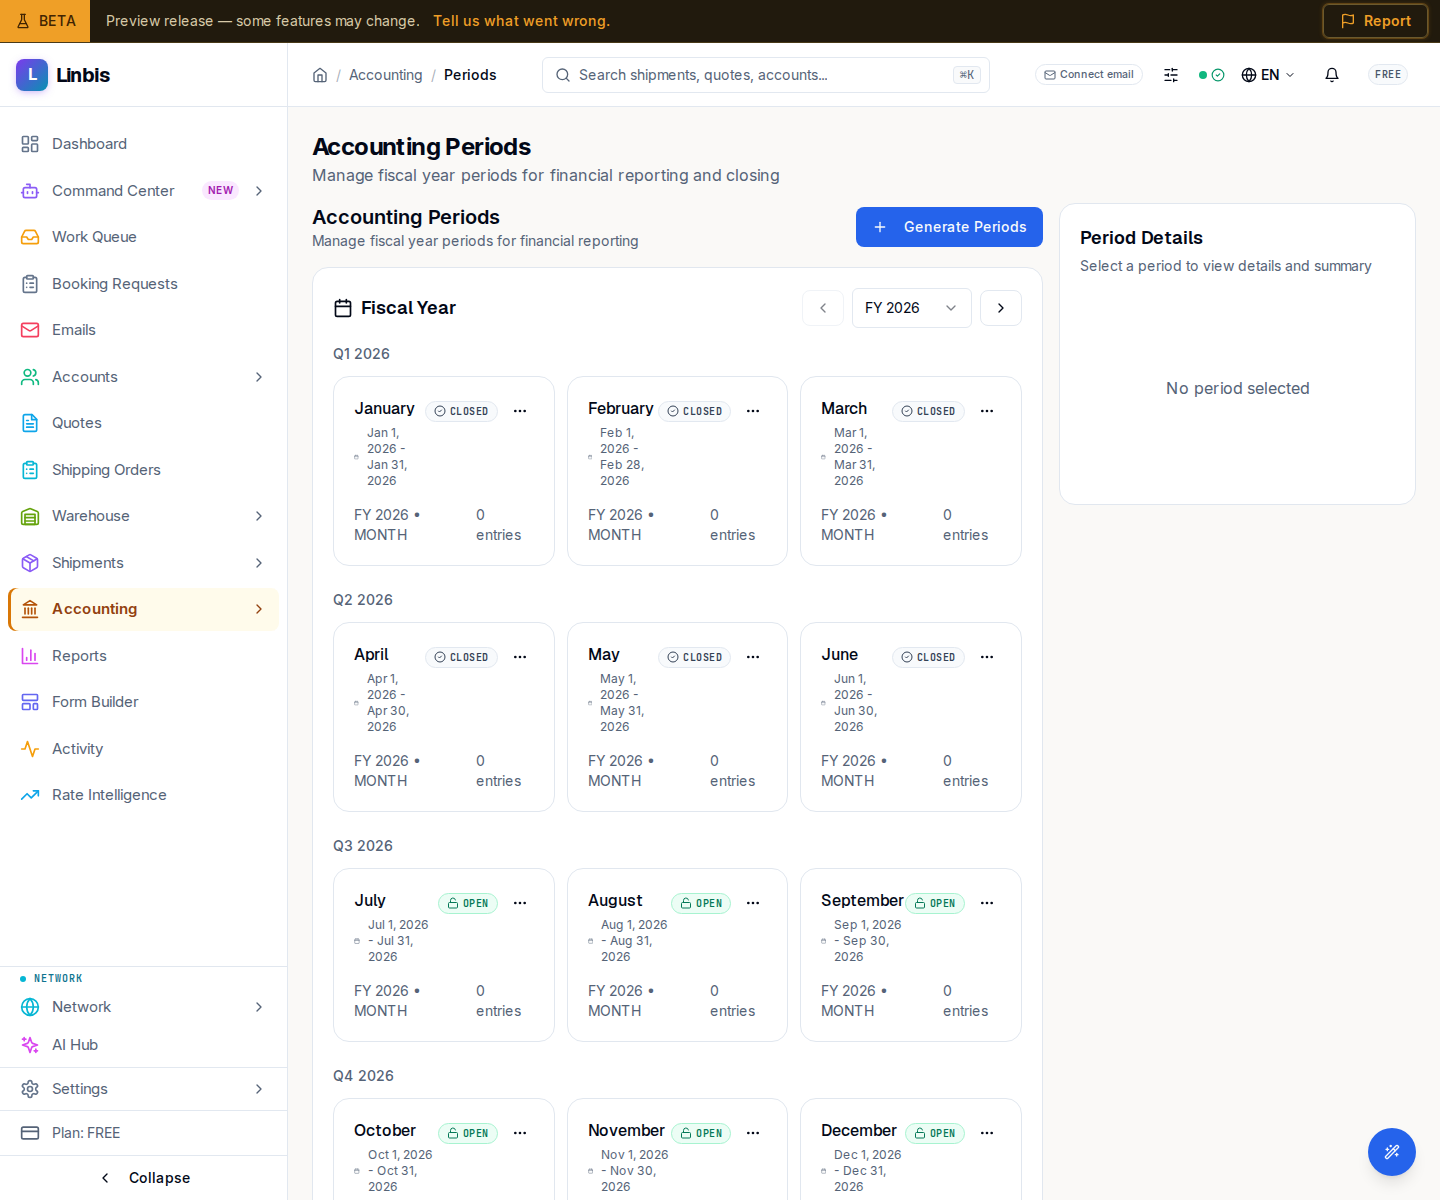Screen dimensions: 1440x1200
Task: Open October period options menu
Action: click(520, 1133)
